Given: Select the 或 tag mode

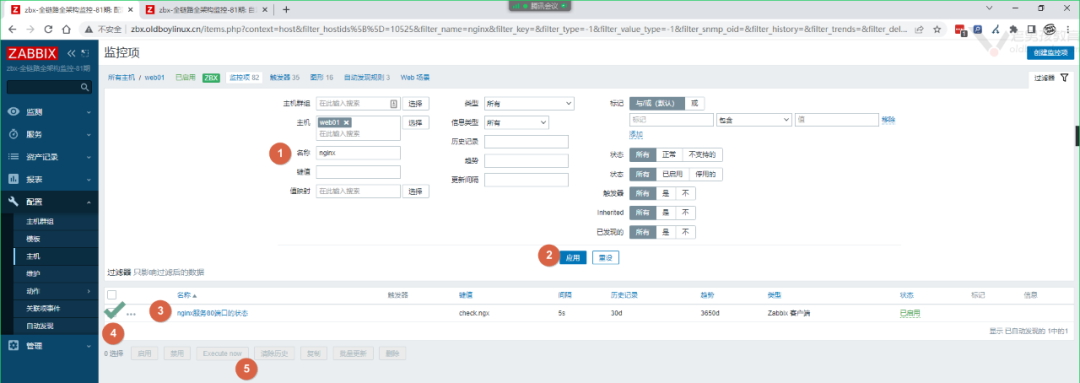Looking at the screenshot, I should [694, 103].
